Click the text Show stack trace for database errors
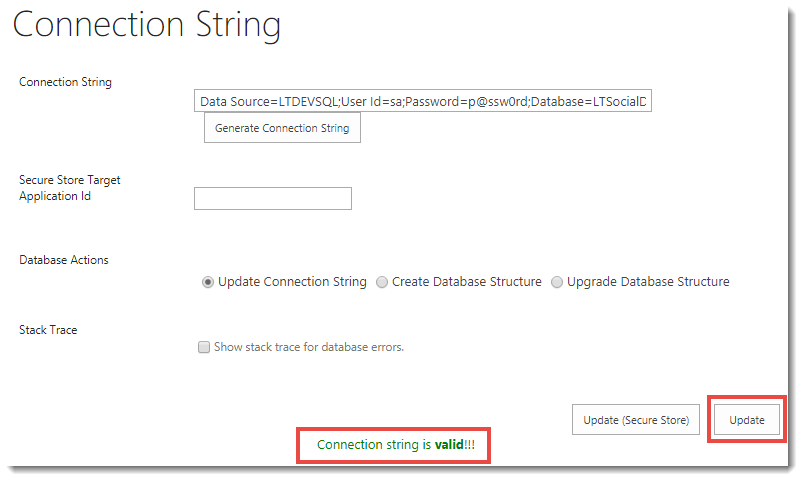The height and width of the screenshot is (481, 803). 308,348
